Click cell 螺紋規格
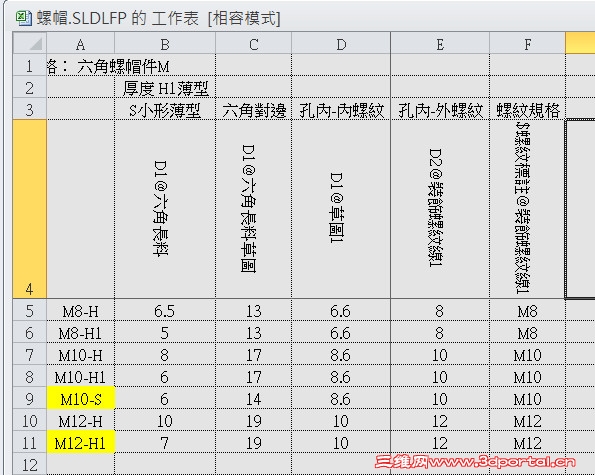The width and height of the screenshot is (595, 475). click(527, 110)
